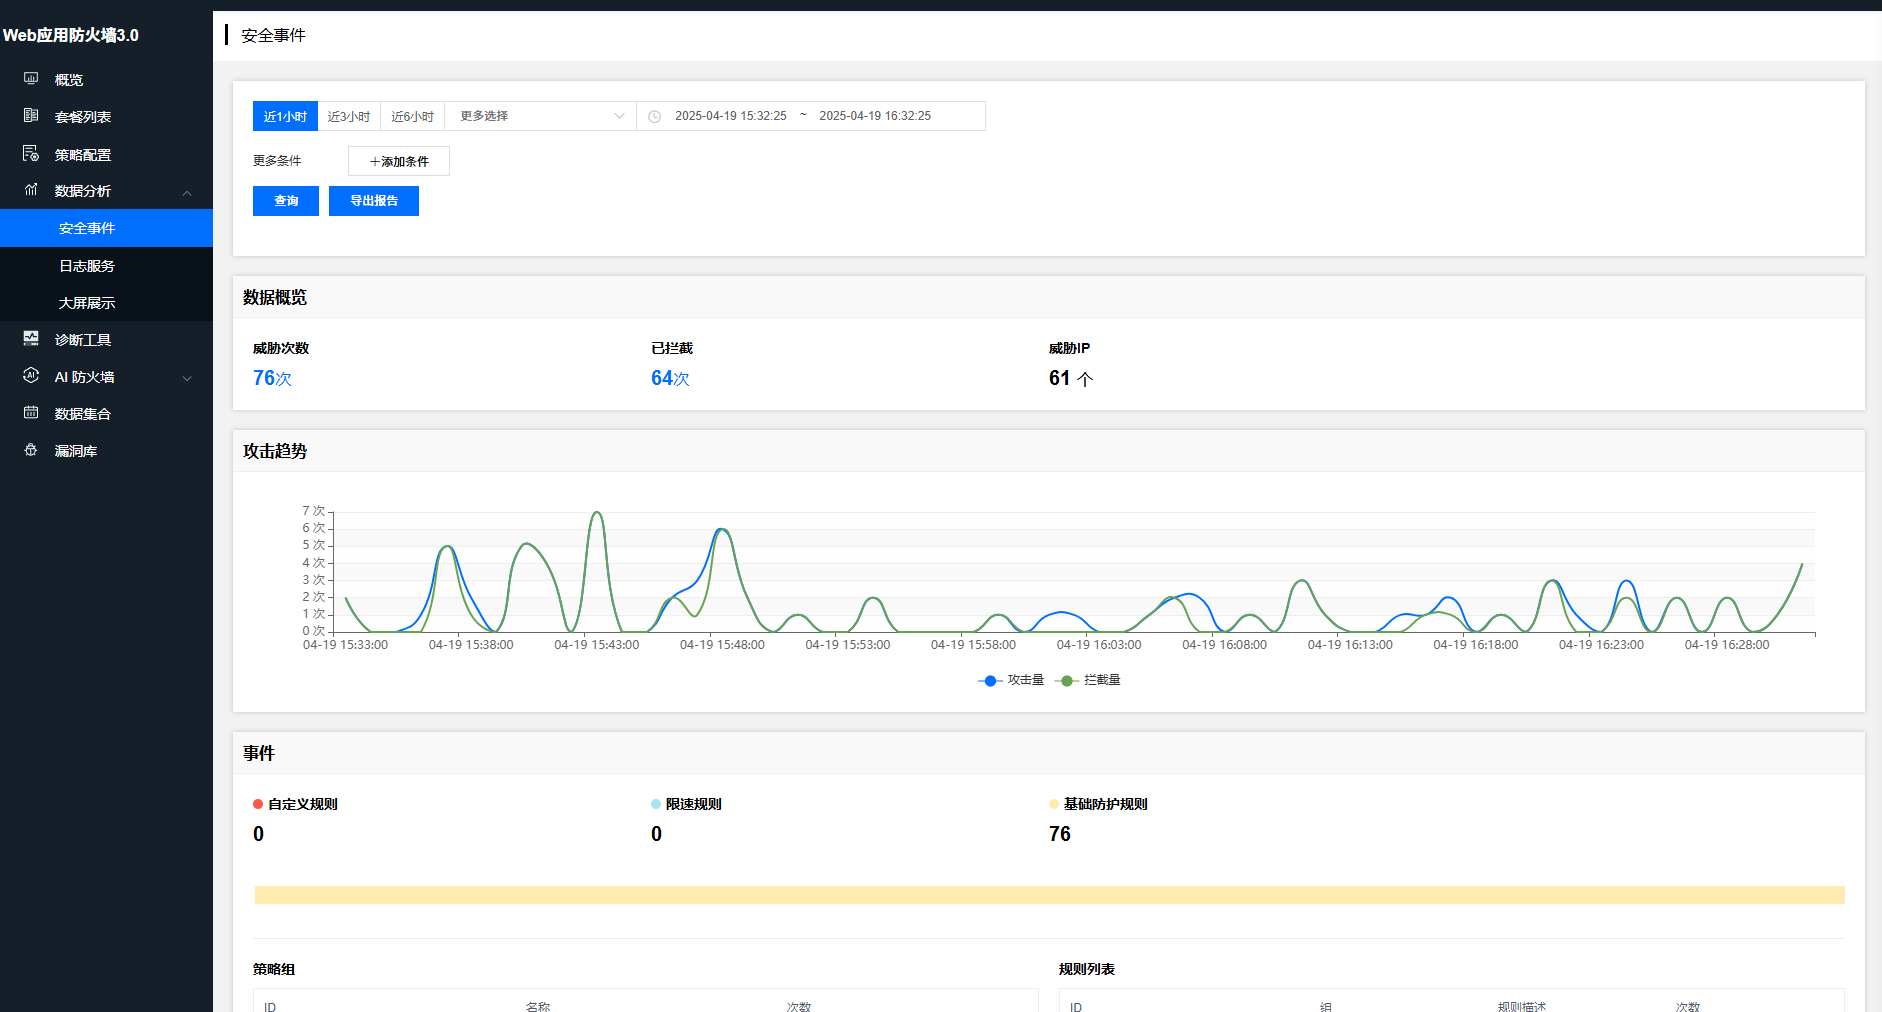Click the 规则列表 section heading
The image size is (1882, 1012).
[x=1087, y=969]
